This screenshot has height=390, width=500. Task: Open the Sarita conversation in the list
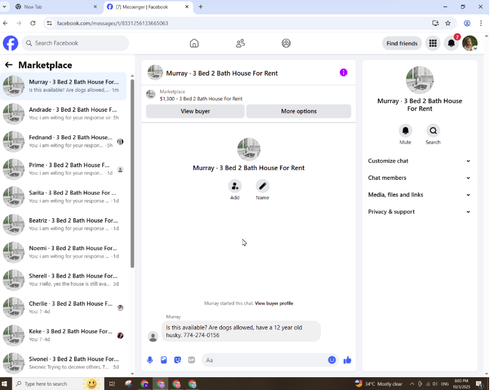pos(64,197)
